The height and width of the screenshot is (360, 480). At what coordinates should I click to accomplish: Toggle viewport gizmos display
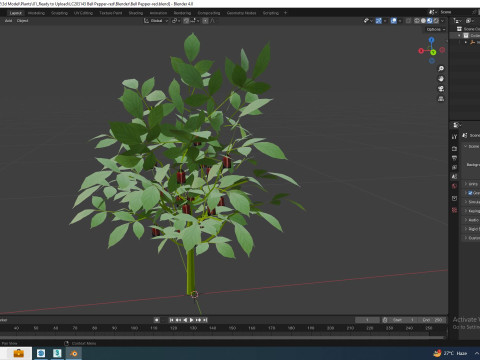[x=379, y=21]
